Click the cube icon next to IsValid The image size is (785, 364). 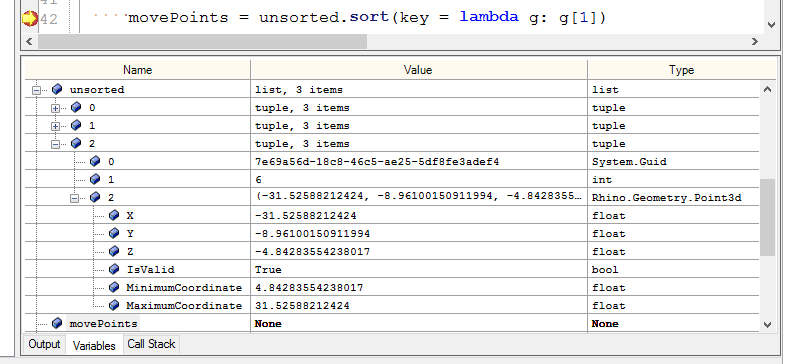coord(114,269)
